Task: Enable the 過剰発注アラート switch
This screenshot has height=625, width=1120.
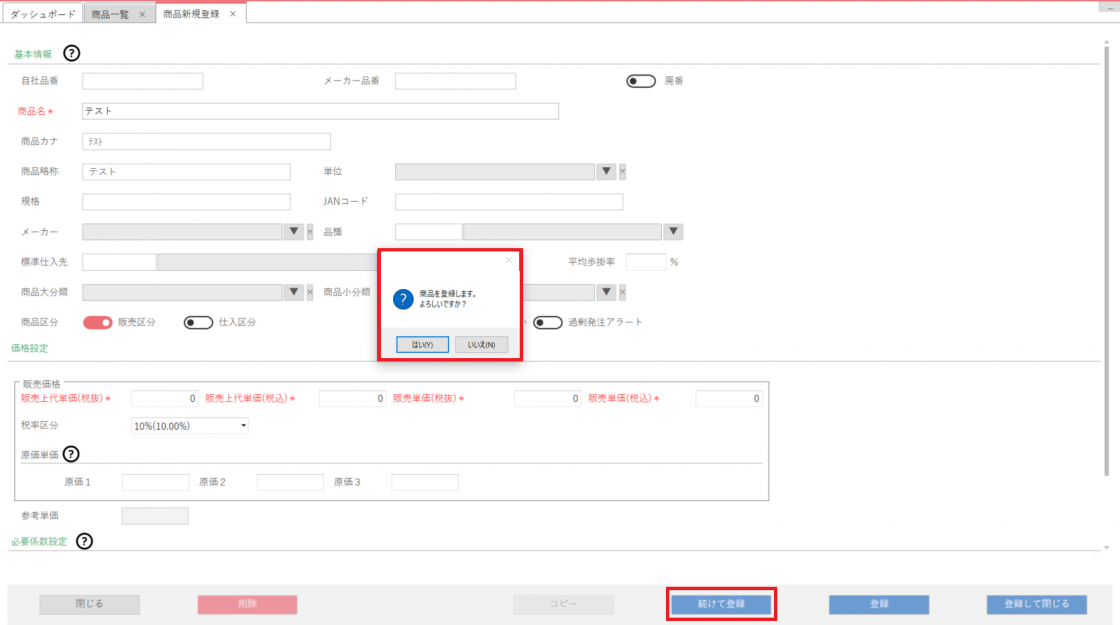Action: [x=547, y=322]
